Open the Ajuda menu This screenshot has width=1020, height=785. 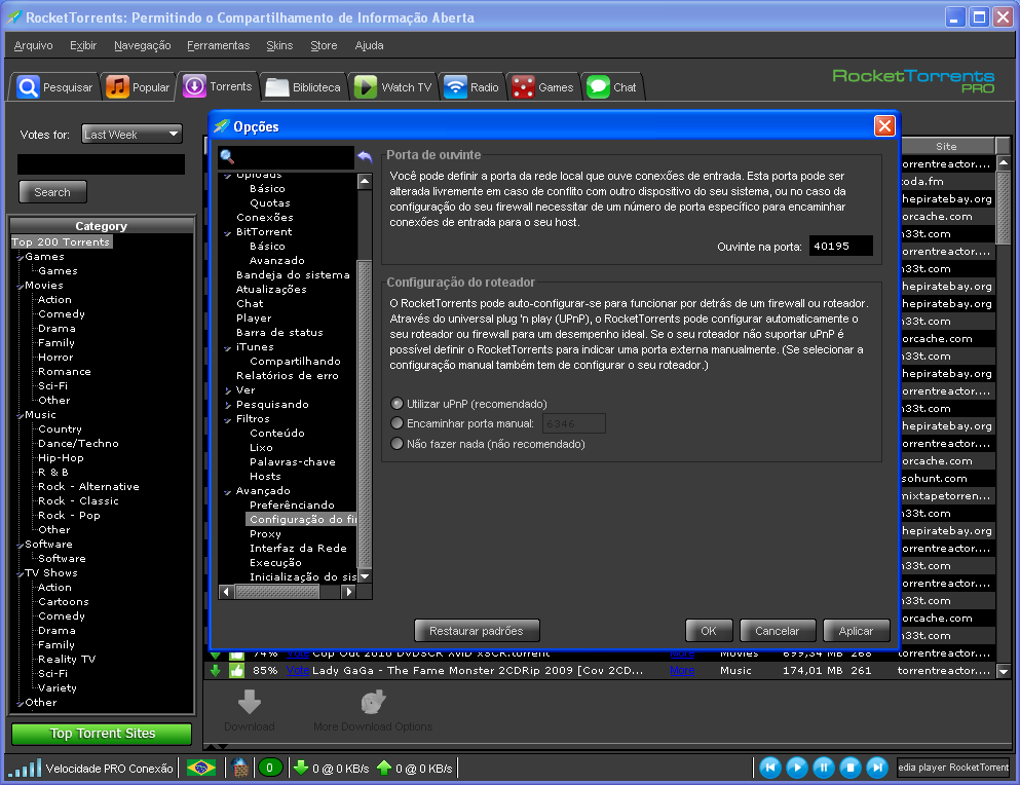point(369,46)
